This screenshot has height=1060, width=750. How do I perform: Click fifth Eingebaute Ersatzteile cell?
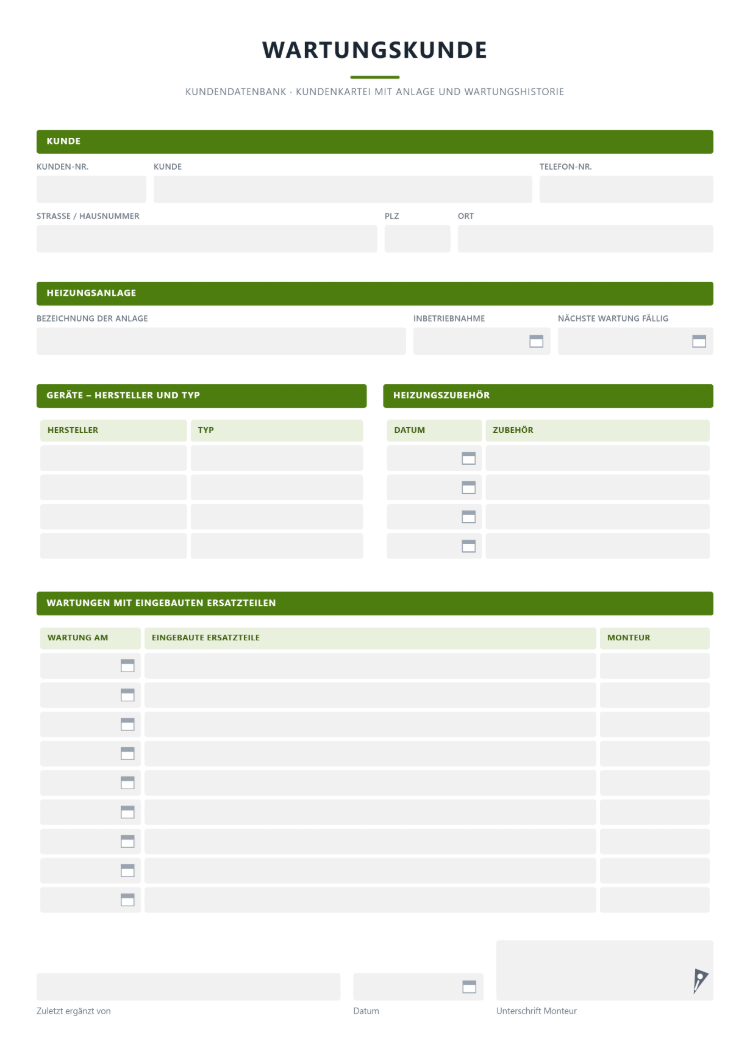pyautogui.click(x=370, y=782)
